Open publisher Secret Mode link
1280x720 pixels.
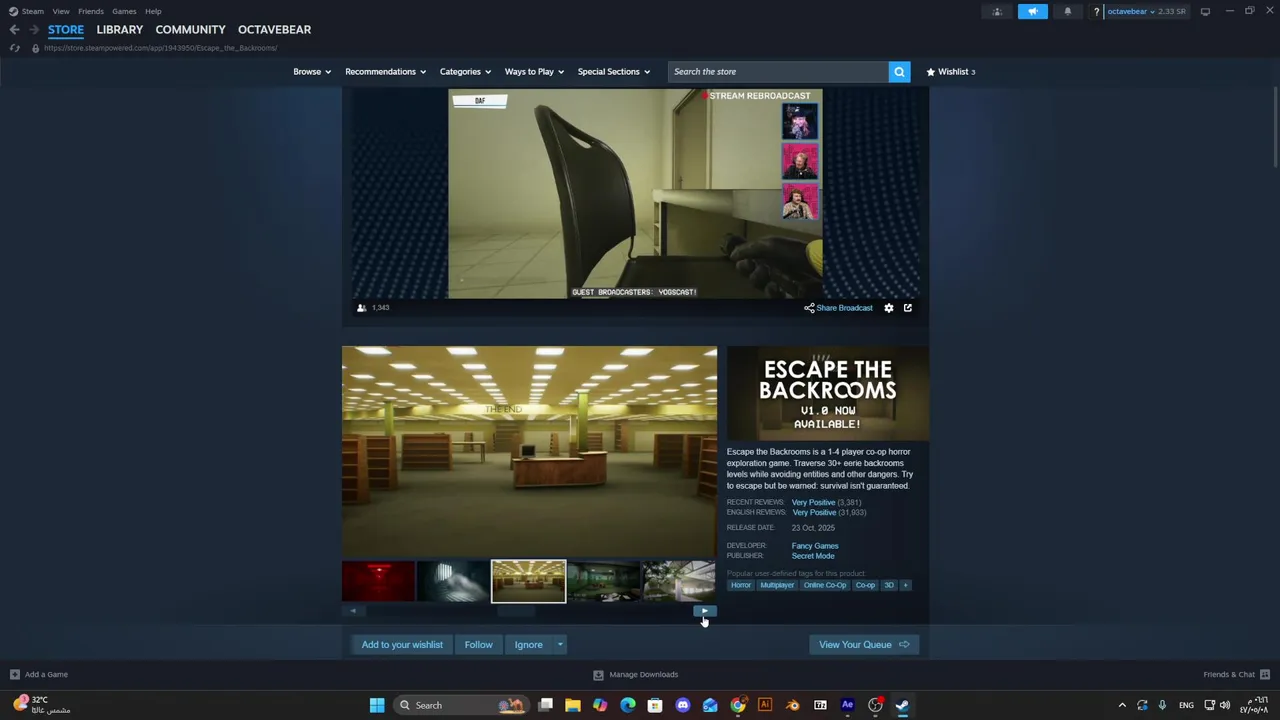813,556
